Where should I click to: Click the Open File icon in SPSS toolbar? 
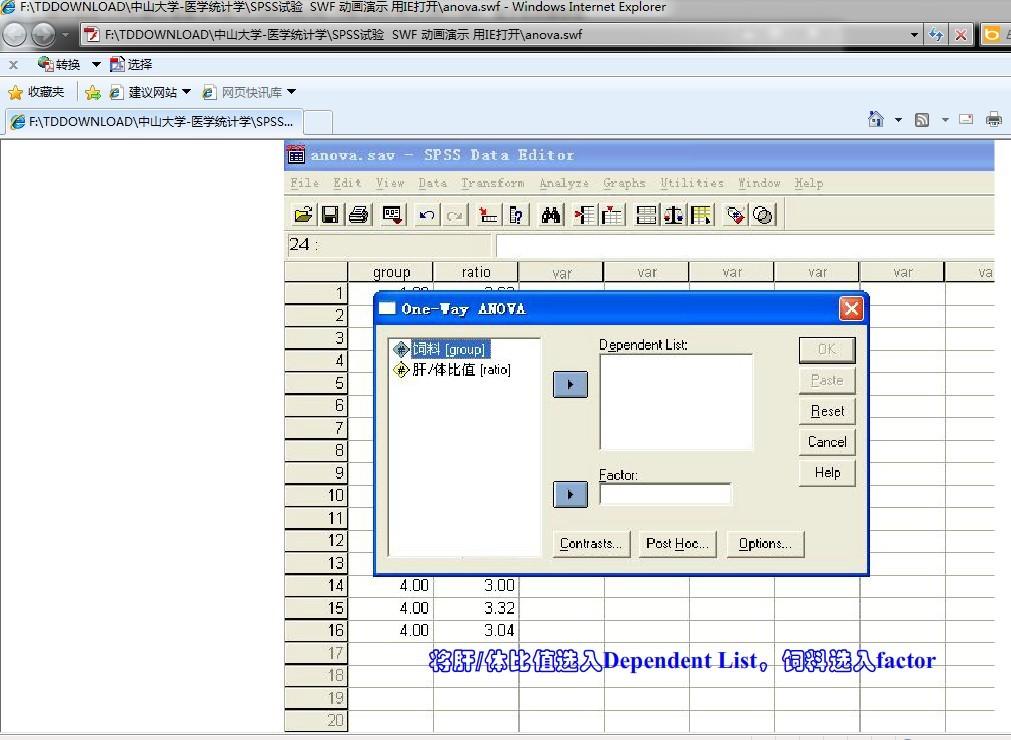[302, 215]
